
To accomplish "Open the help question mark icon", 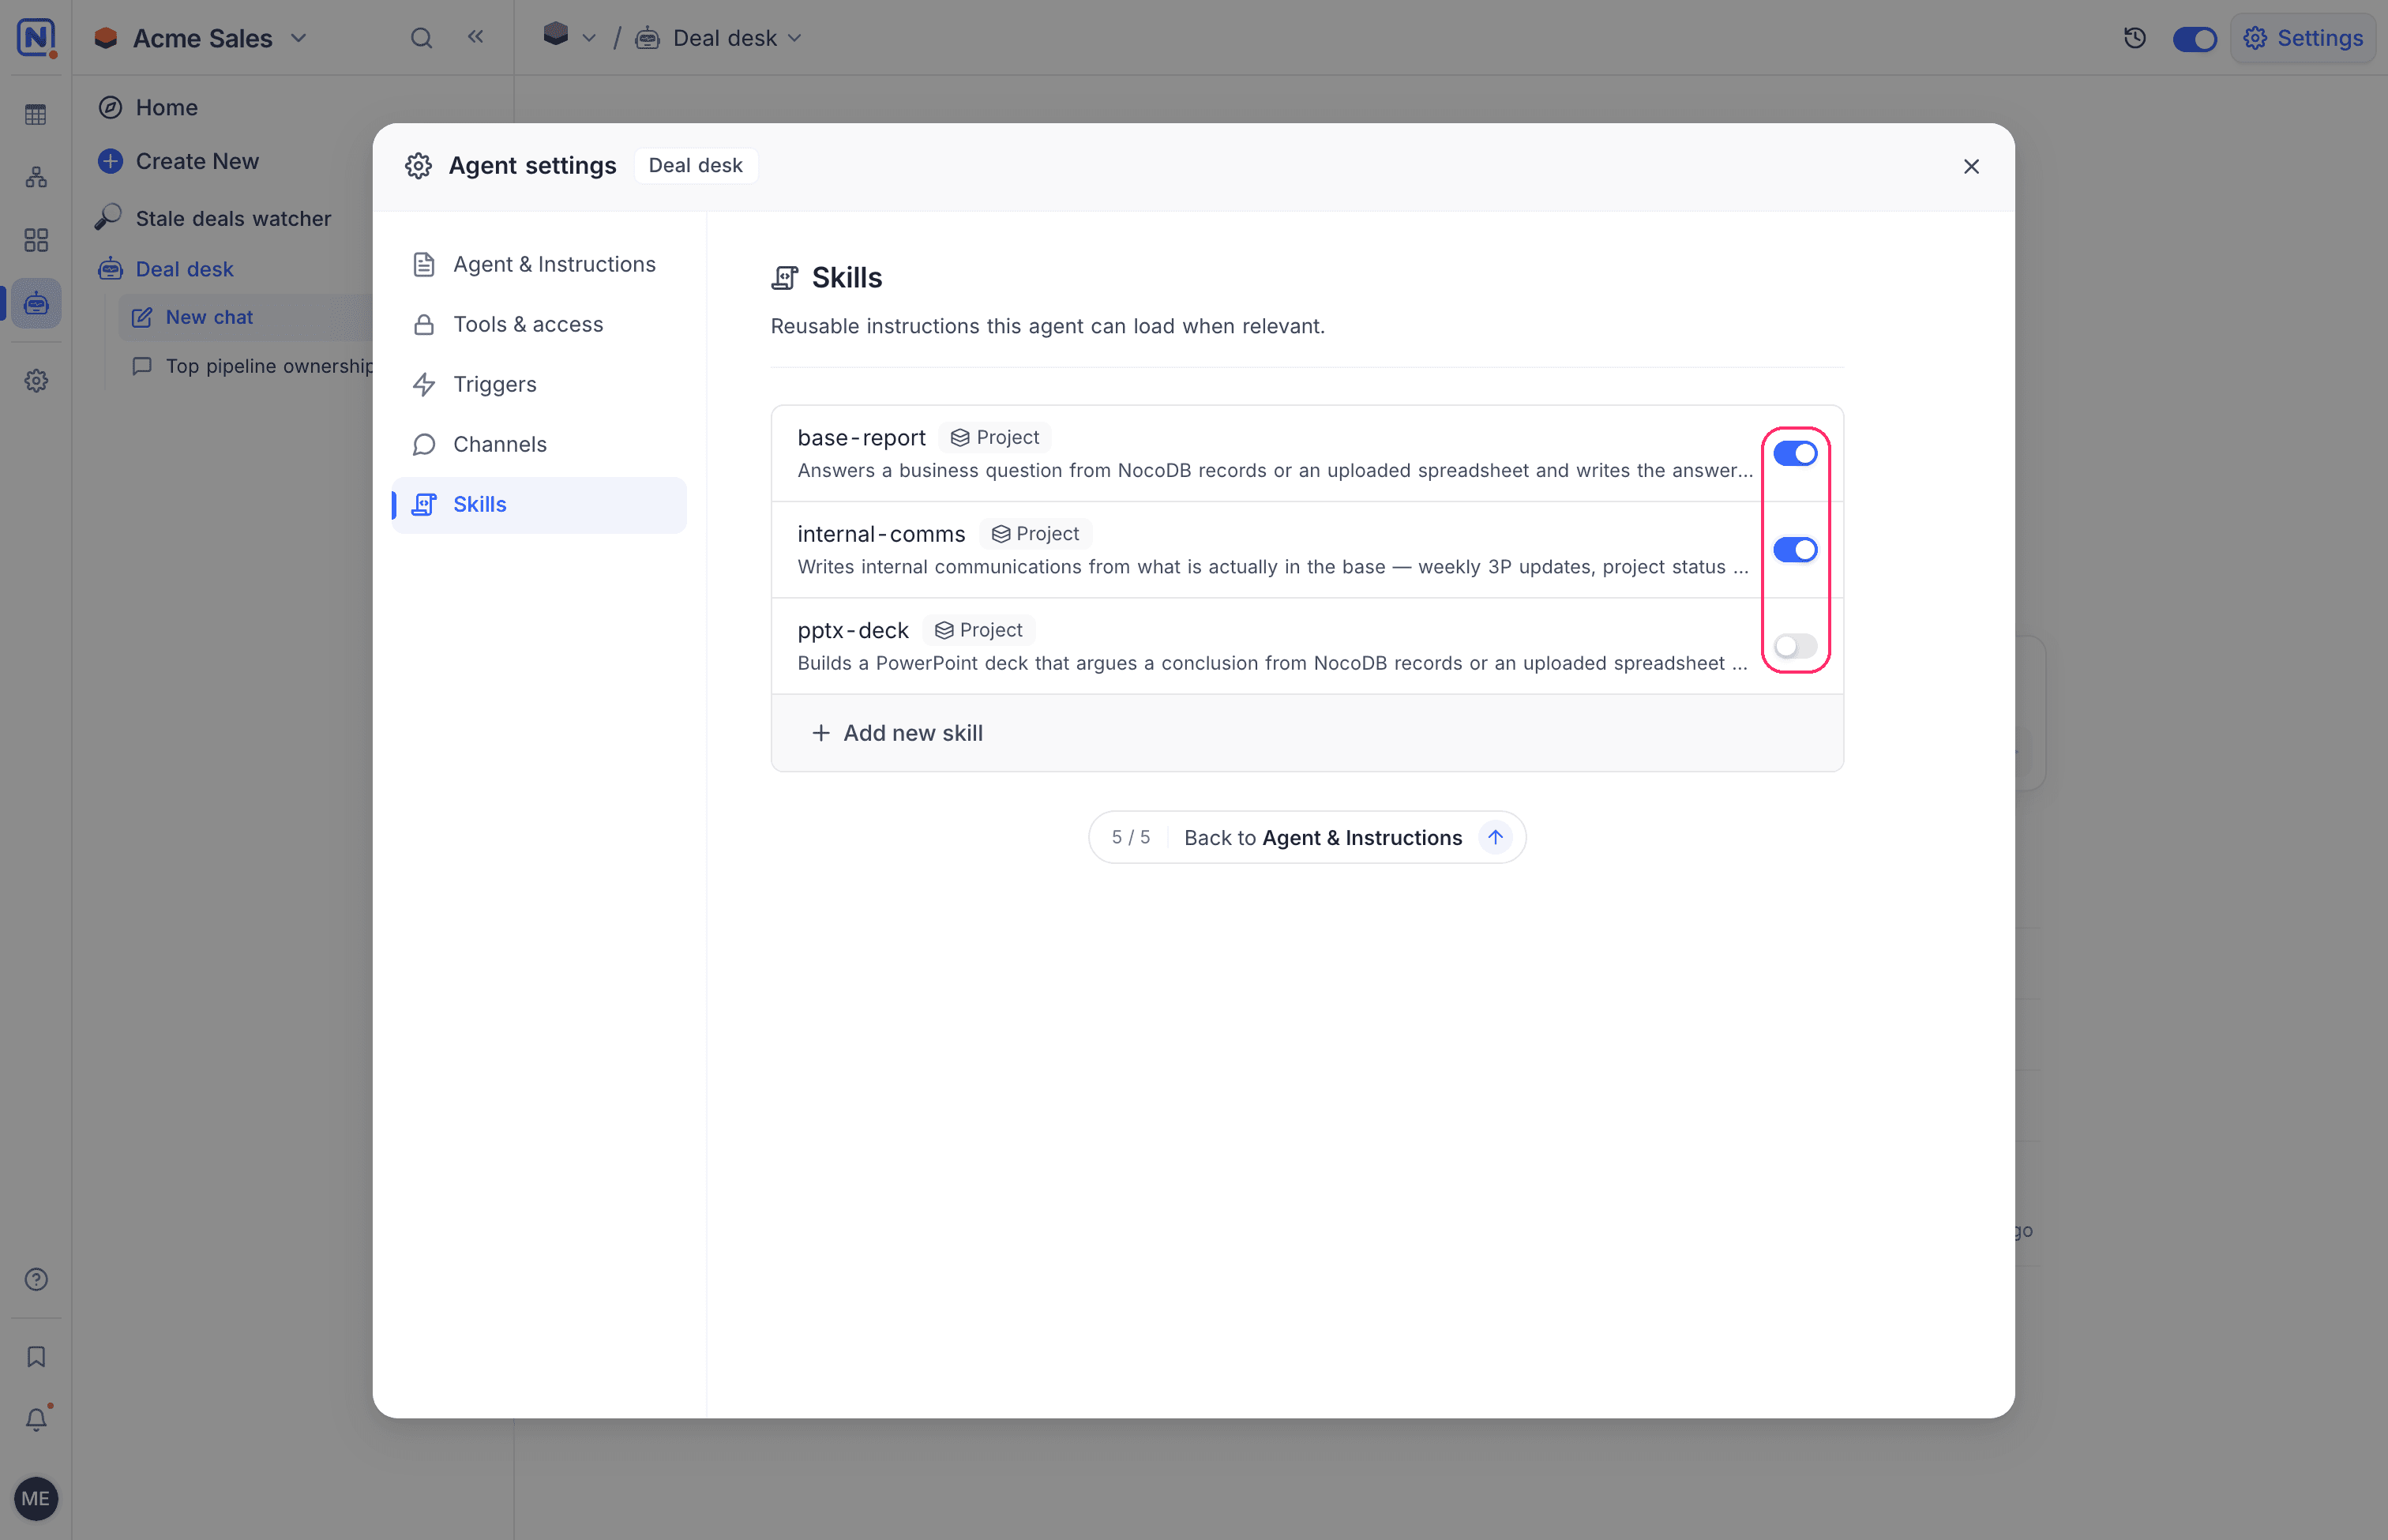I will click(x=36, y=1279).
